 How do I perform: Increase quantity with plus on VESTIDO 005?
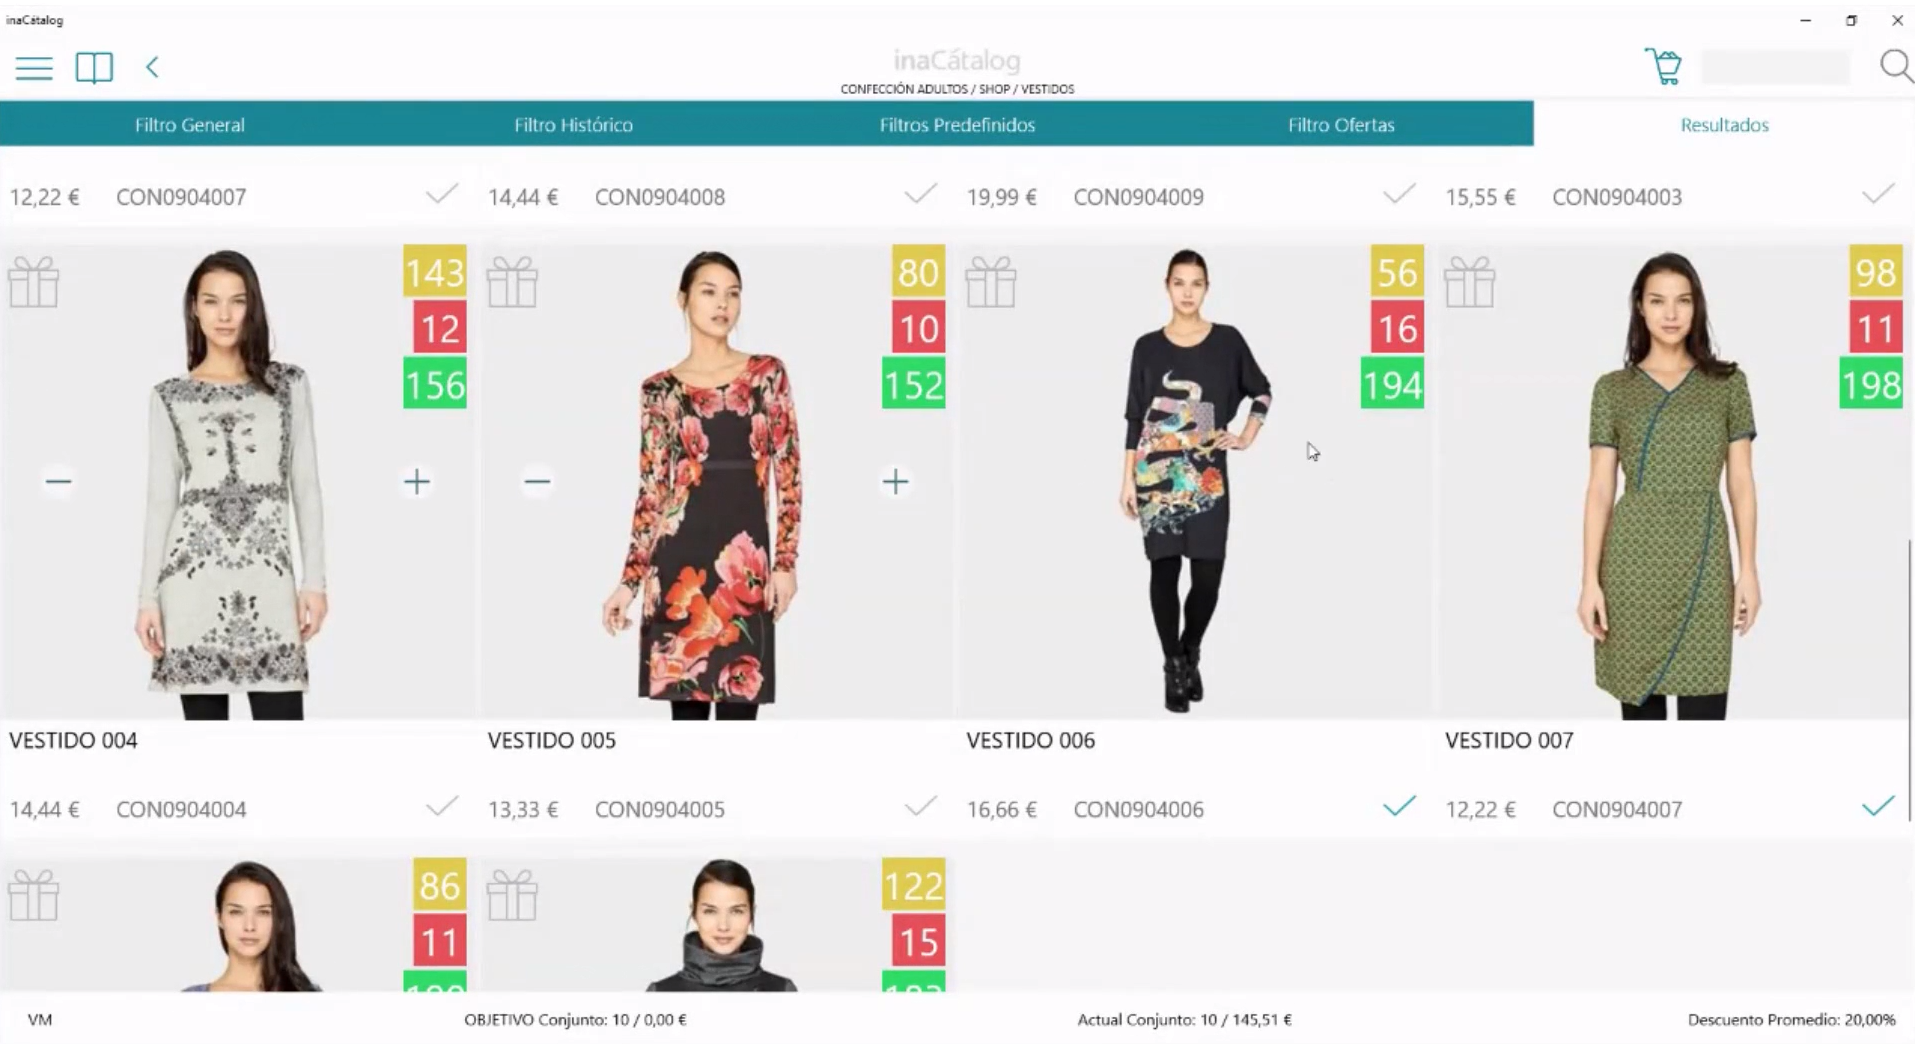click(x=896, y=482)
